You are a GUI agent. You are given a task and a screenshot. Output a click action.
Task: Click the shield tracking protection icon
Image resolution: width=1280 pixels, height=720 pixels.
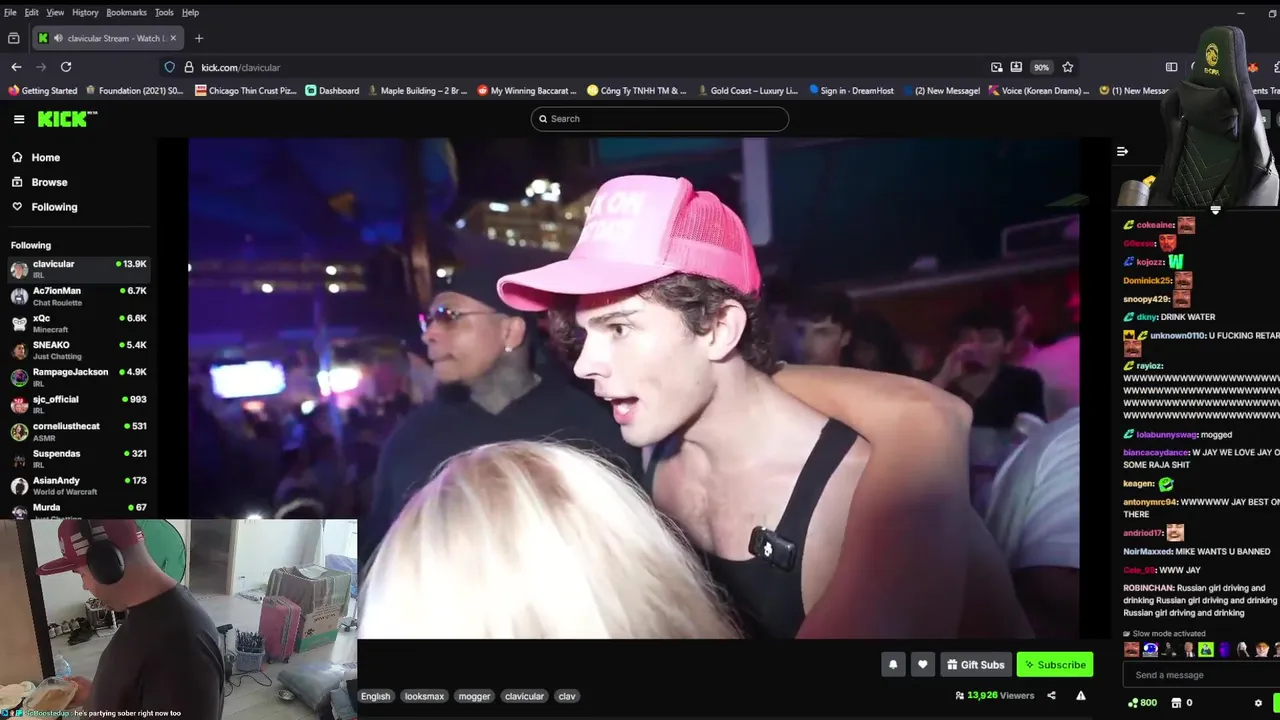coord(170,67)
